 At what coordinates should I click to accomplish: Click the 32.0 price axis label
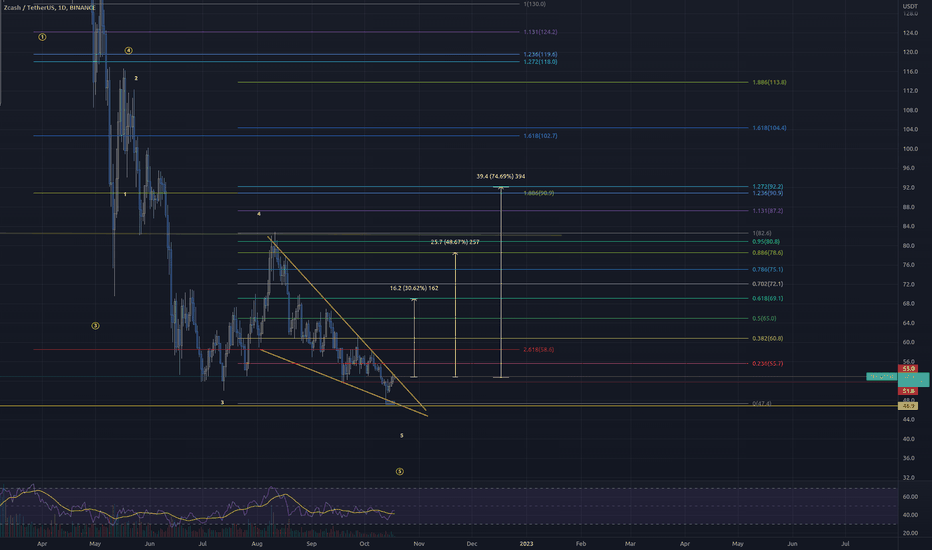coord(909,478)
